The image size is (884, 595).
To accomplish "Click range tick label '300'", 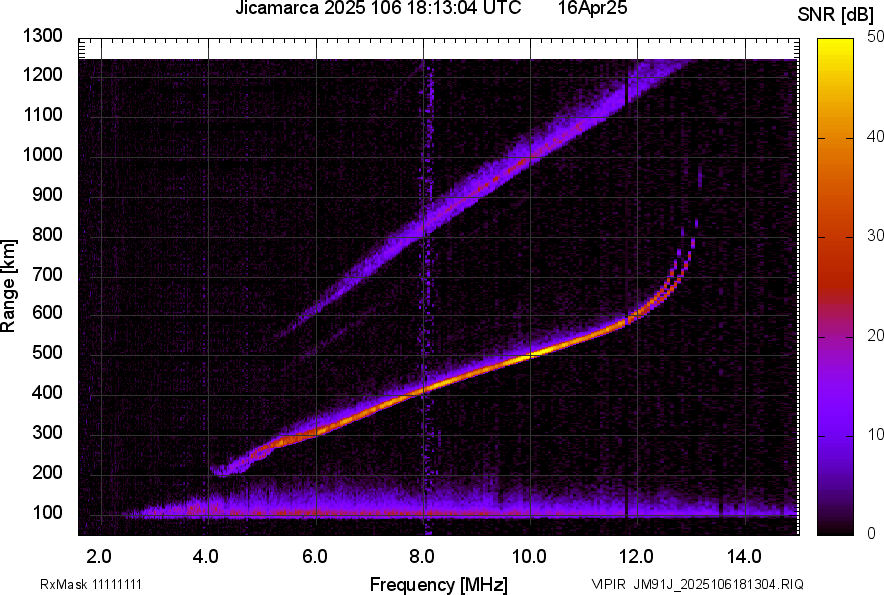I will click(x=47, y=433).
